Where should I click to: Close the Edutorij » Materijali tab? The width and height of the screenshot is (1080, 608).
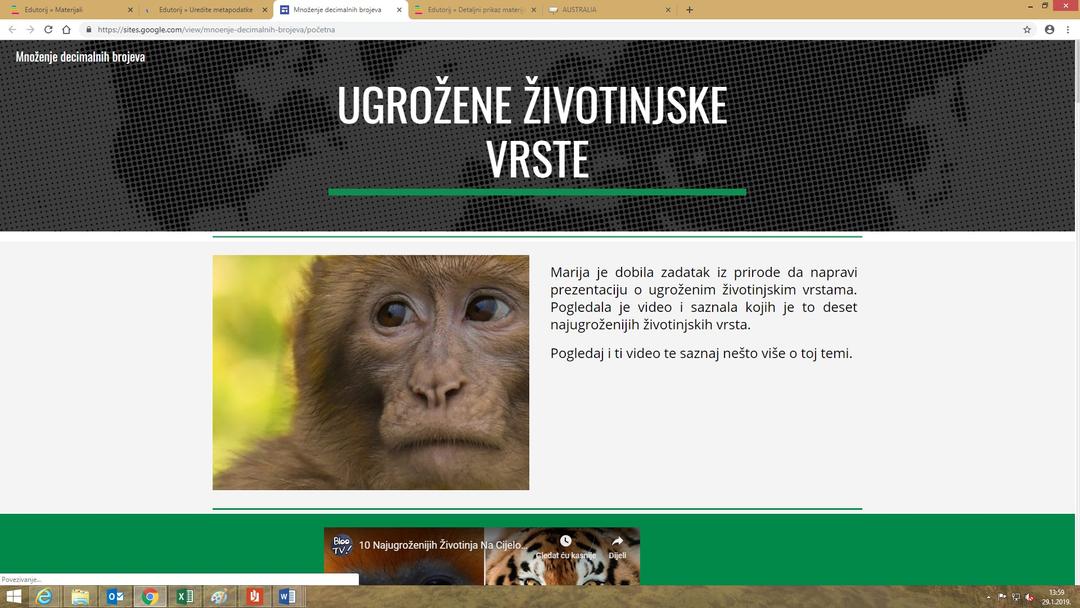(130, 10)
